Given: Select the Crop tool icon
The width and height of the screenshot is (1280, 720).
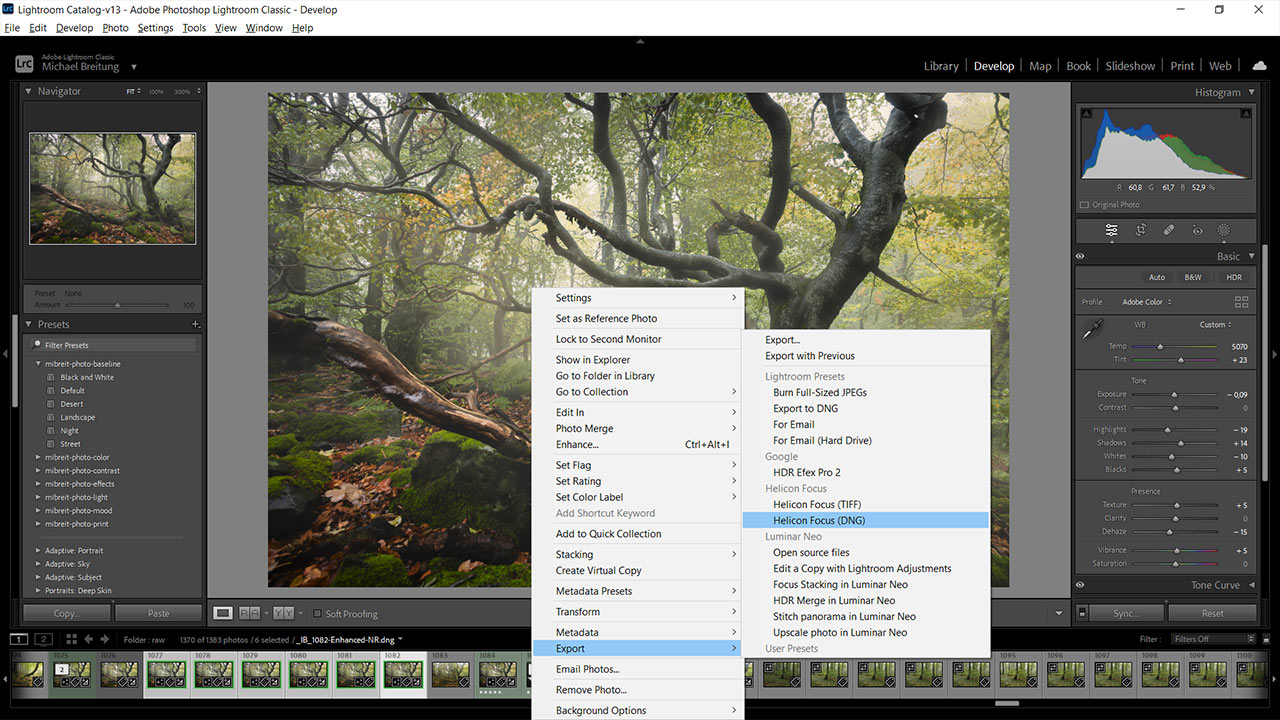Looking at the screenshot, I should click(1140, 230).
